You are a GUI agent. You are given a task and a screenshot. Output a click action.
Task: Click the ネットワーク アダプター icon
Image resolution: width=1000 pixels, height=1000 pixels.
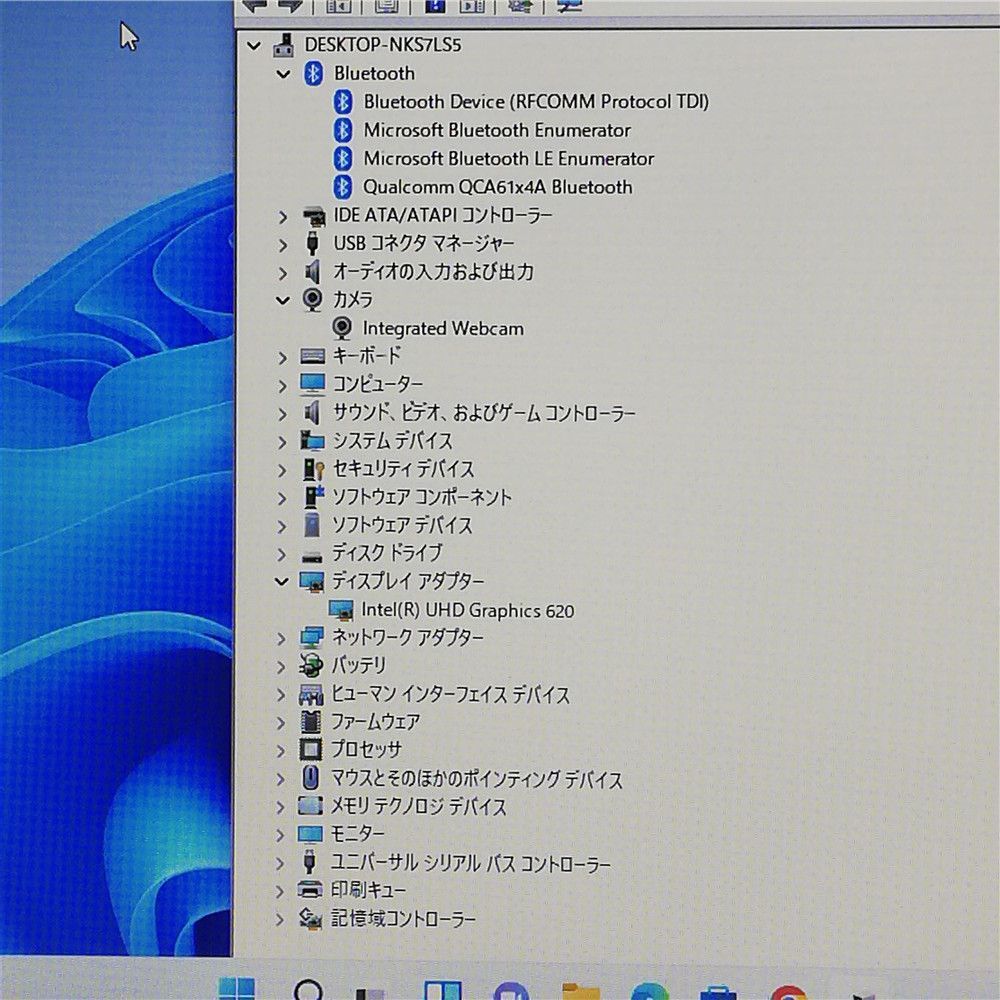[311, 638]
